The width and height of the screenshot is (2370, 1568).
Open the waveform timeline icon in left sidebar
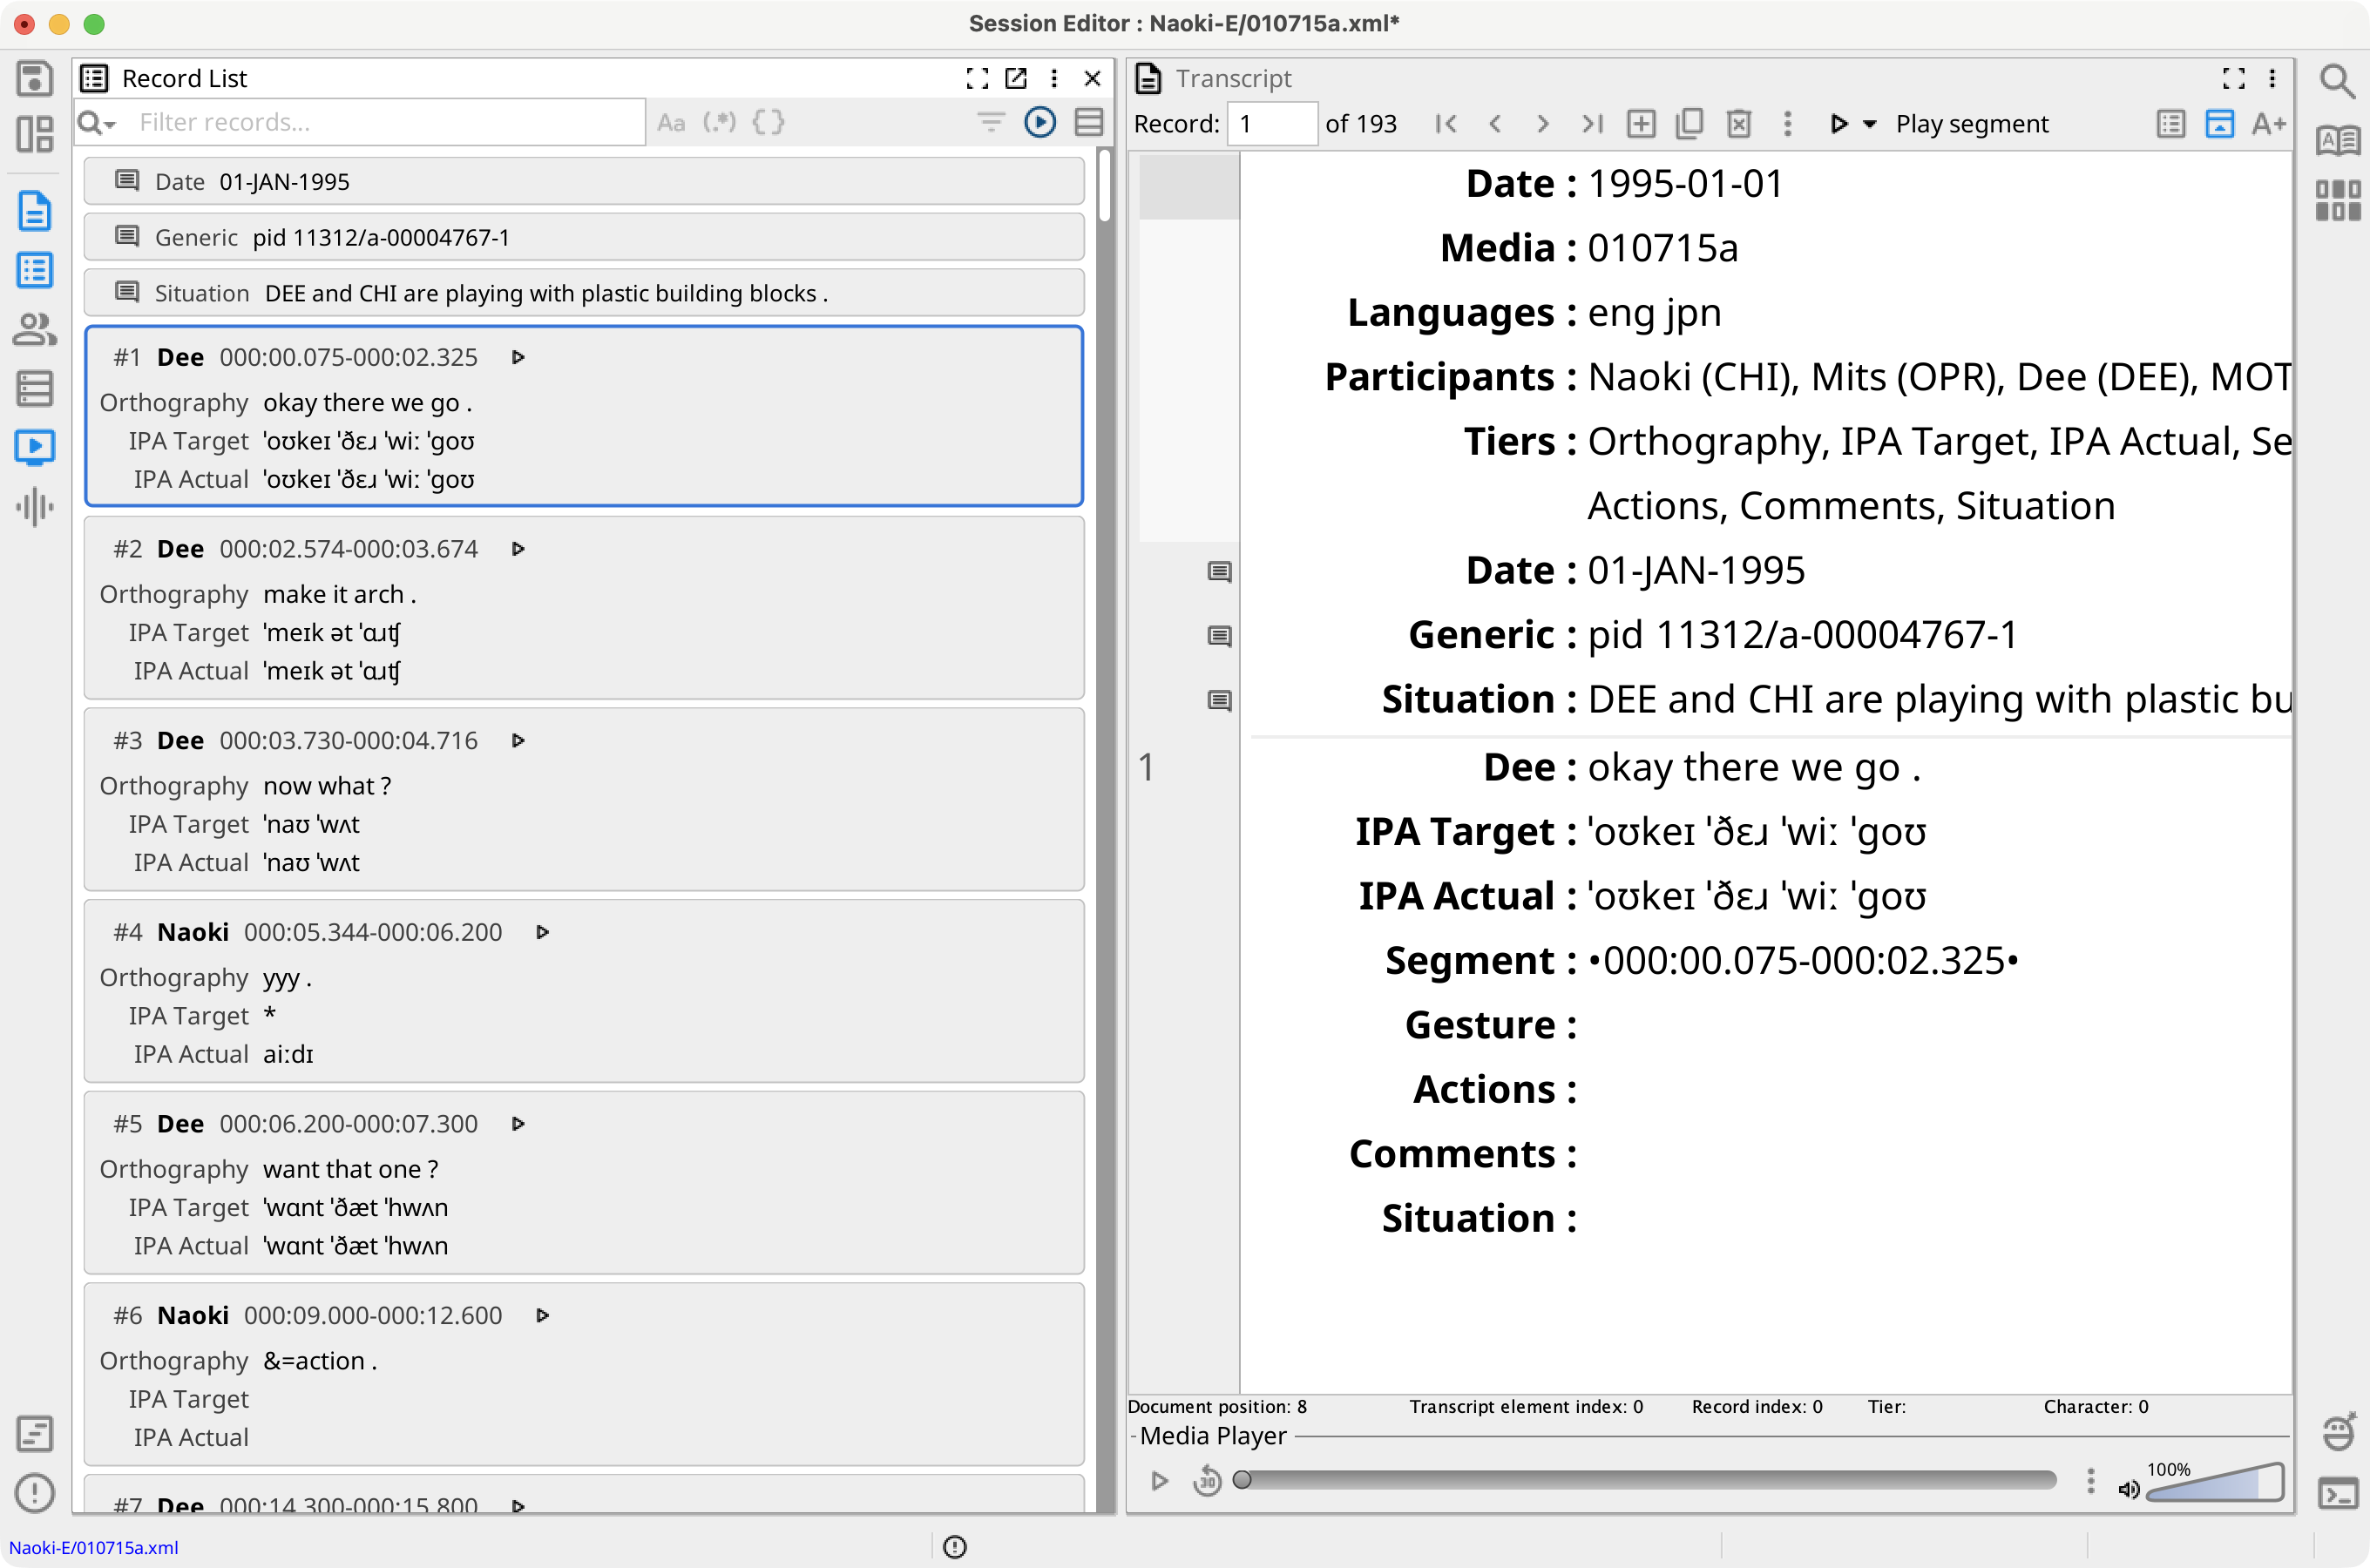34,506
